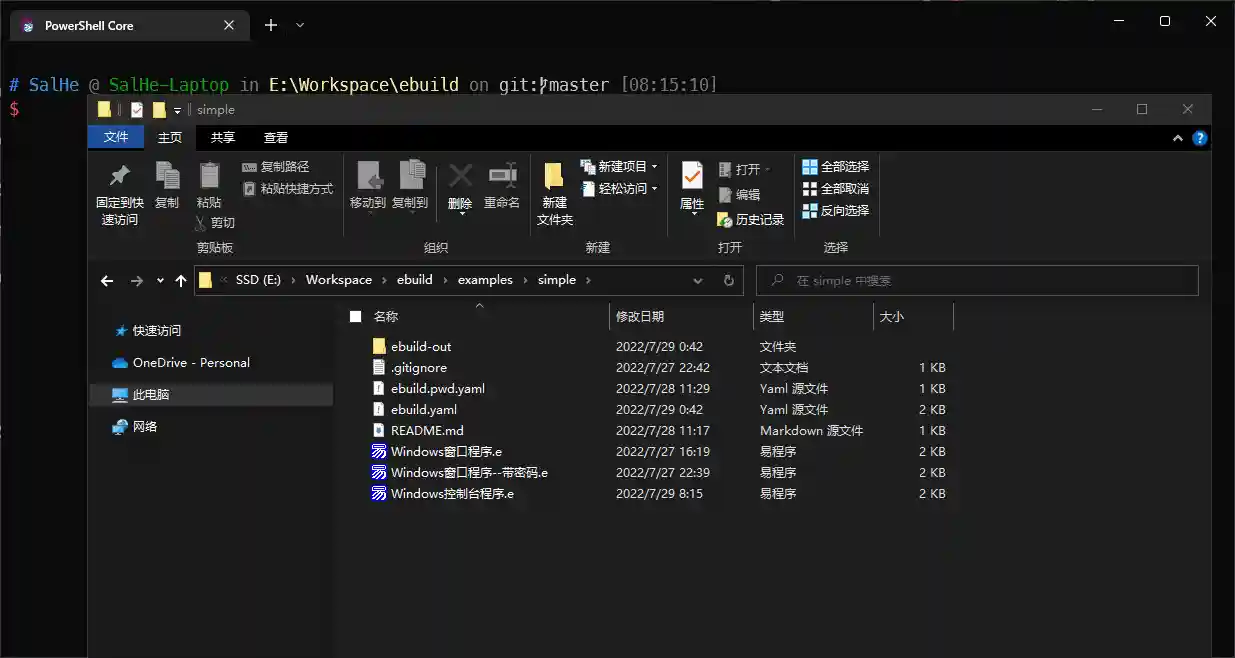Click the Rename icon in ribbon
The image size is (1235, 658).
click(502, 177)
